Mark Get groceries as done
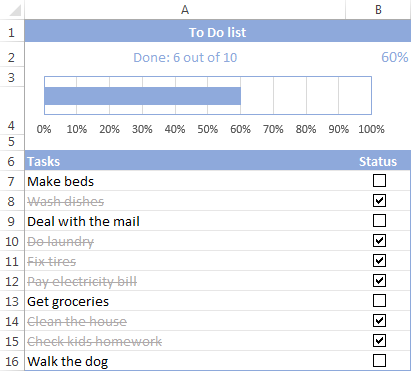The image size is (411, 371). (x=379, y=301)
